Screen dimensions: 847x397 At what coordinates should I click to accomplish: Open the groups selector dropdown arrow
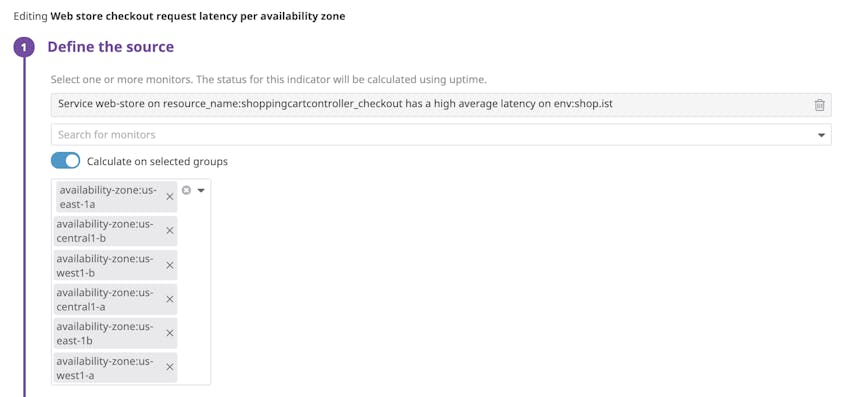coord(201,191)
